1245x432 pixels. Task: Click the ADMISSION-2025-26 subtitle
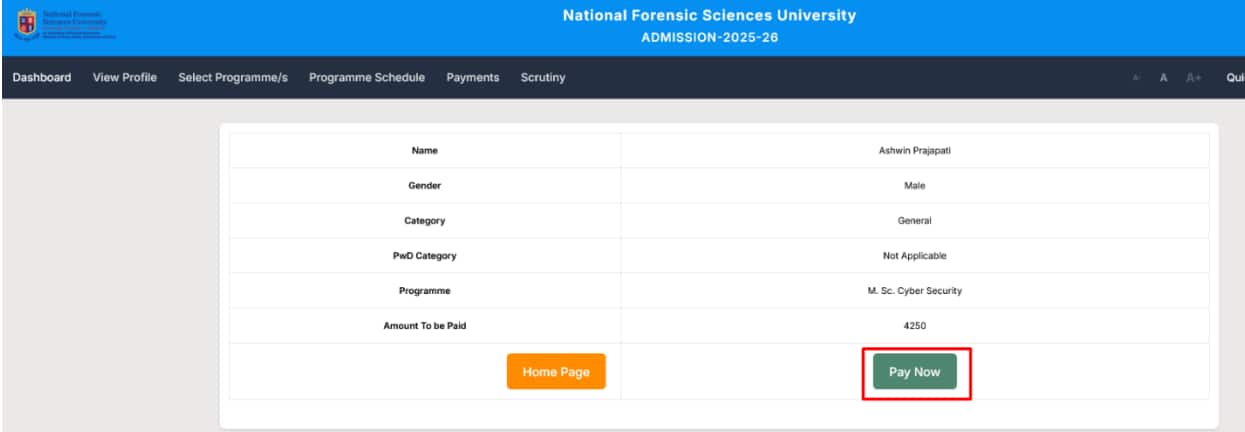click(709, 38)
